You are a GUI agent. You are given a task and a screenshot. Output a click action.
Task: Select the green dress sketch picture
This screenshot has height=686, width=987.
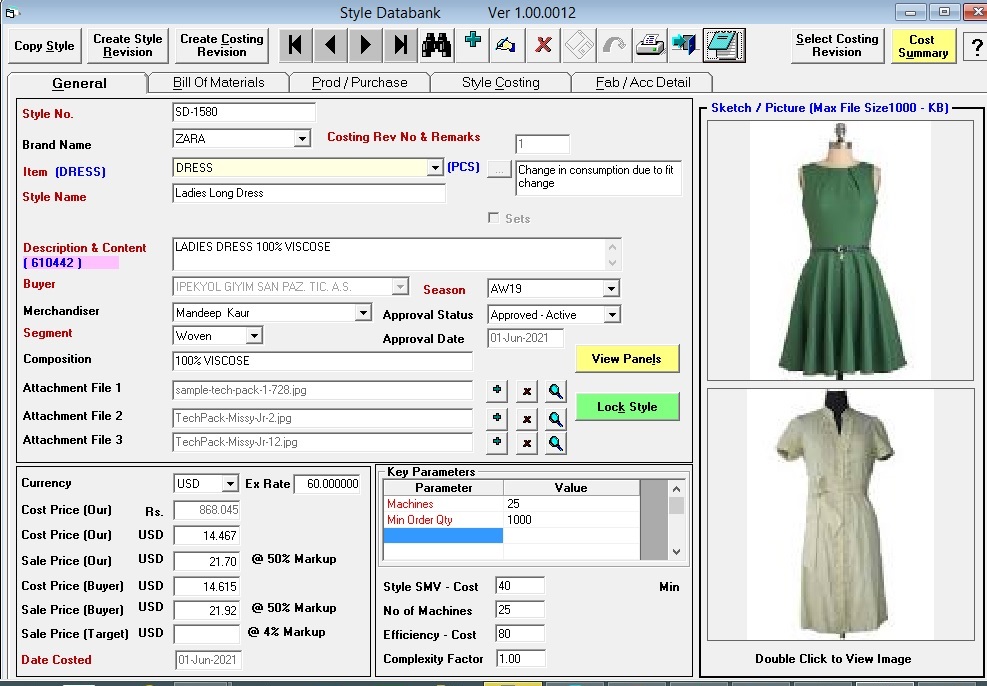click(840, 250)
